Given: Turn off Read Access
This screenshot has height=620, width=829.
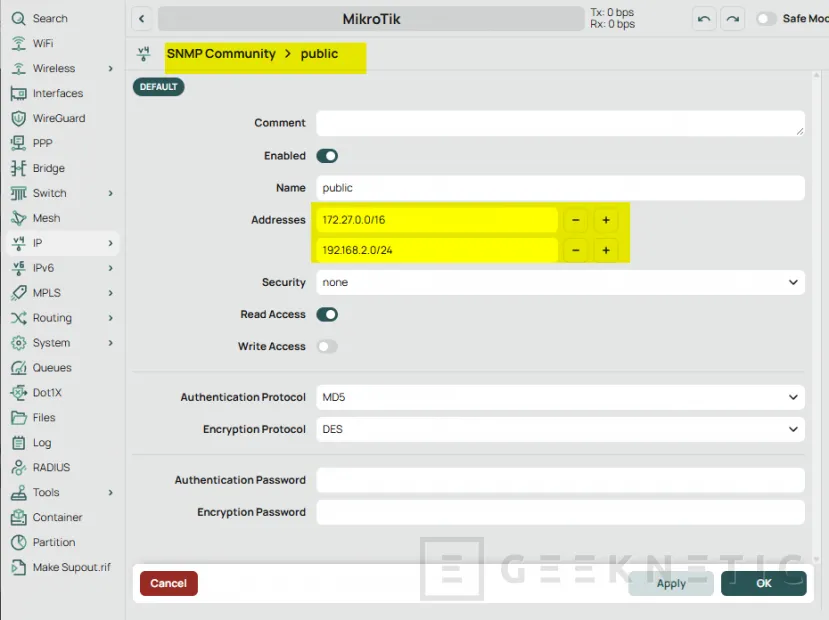Looking at the screenshot, I should (x=328, y=314).
